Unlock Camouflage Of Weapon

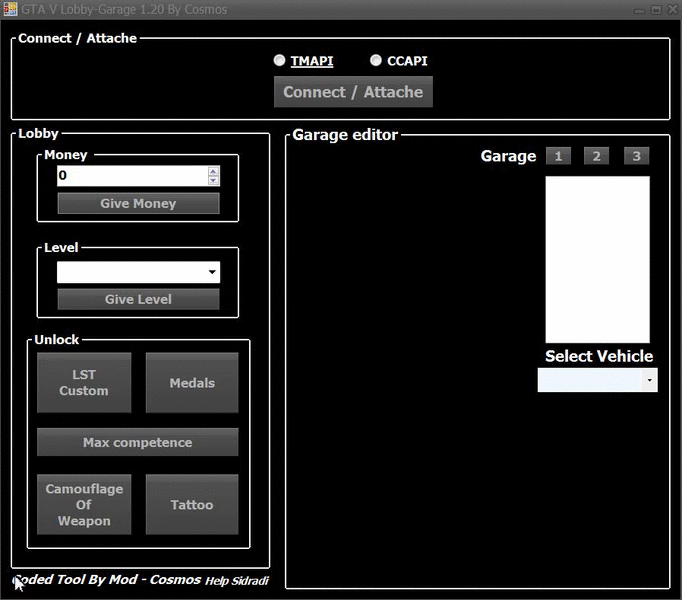[x=84, y=504]
